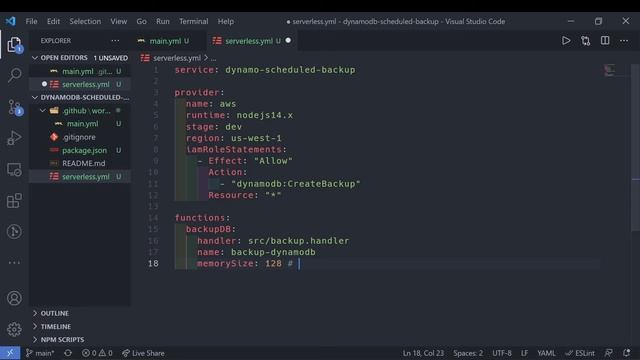The height and width of the screenshot is (360, 640).
Task: Switch to the serverless.yml editor tab
Action: (252, 41)
